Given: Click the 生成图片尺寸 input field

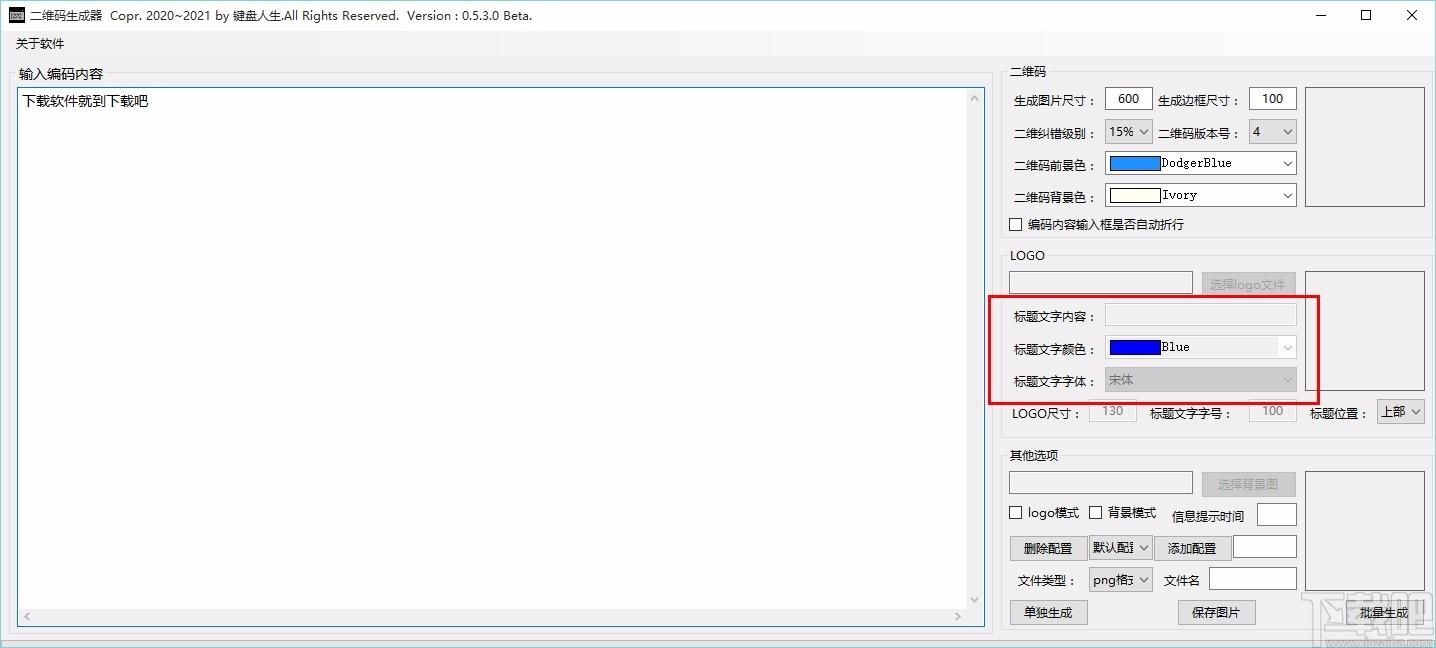Looking at the screenshot, I should point(1129,99).
